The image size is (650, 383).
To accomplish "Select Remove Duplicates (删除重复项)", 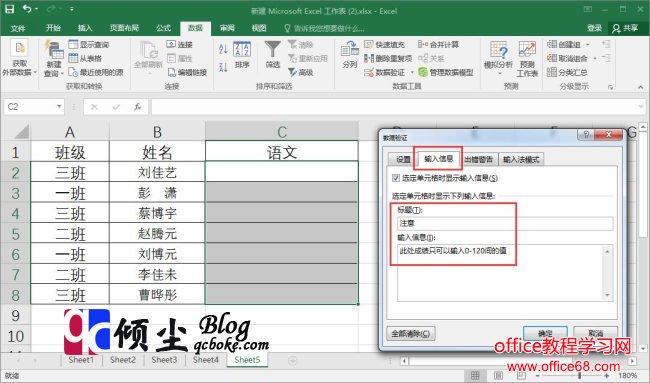I will 388,58.
